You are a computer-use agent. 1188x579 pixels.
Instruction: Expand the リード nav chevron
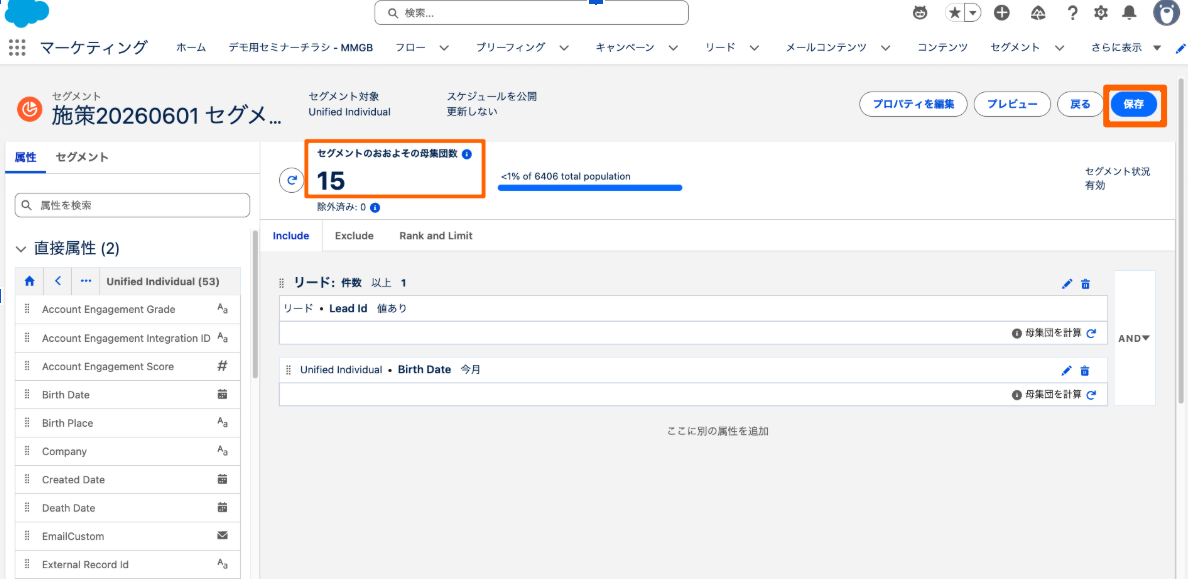click(755, 48)
